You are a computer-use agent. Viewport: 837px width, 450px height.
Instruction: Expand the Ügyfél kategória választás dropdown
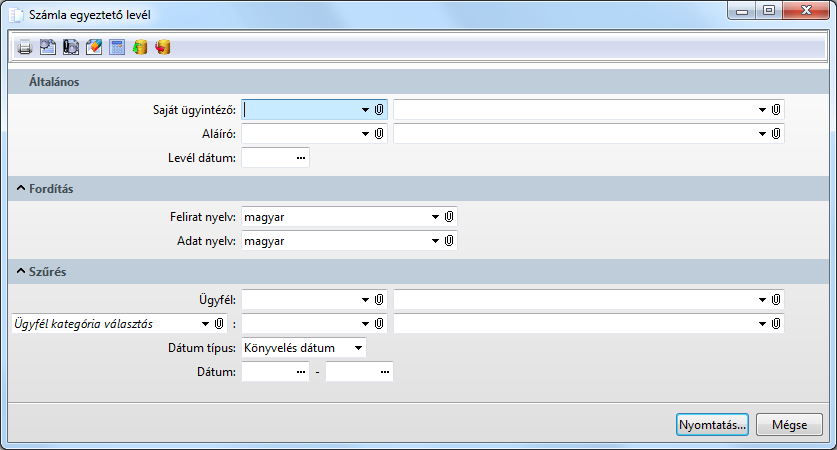[x=204, y=323]
